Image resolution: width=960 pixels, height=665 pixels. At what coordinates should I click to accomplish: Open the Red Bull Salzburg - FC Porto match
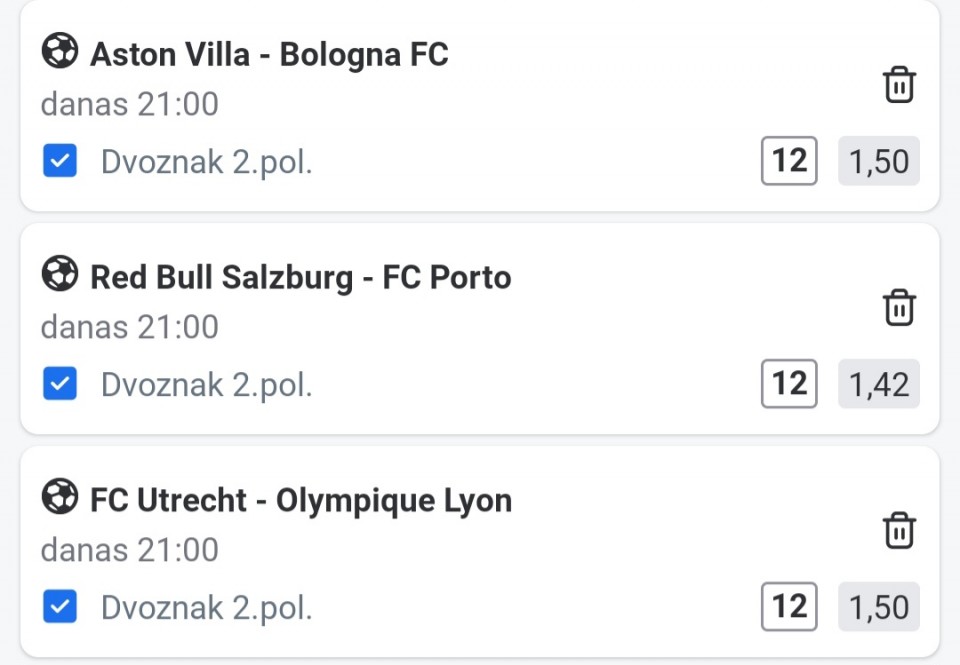tap(300, 277)
